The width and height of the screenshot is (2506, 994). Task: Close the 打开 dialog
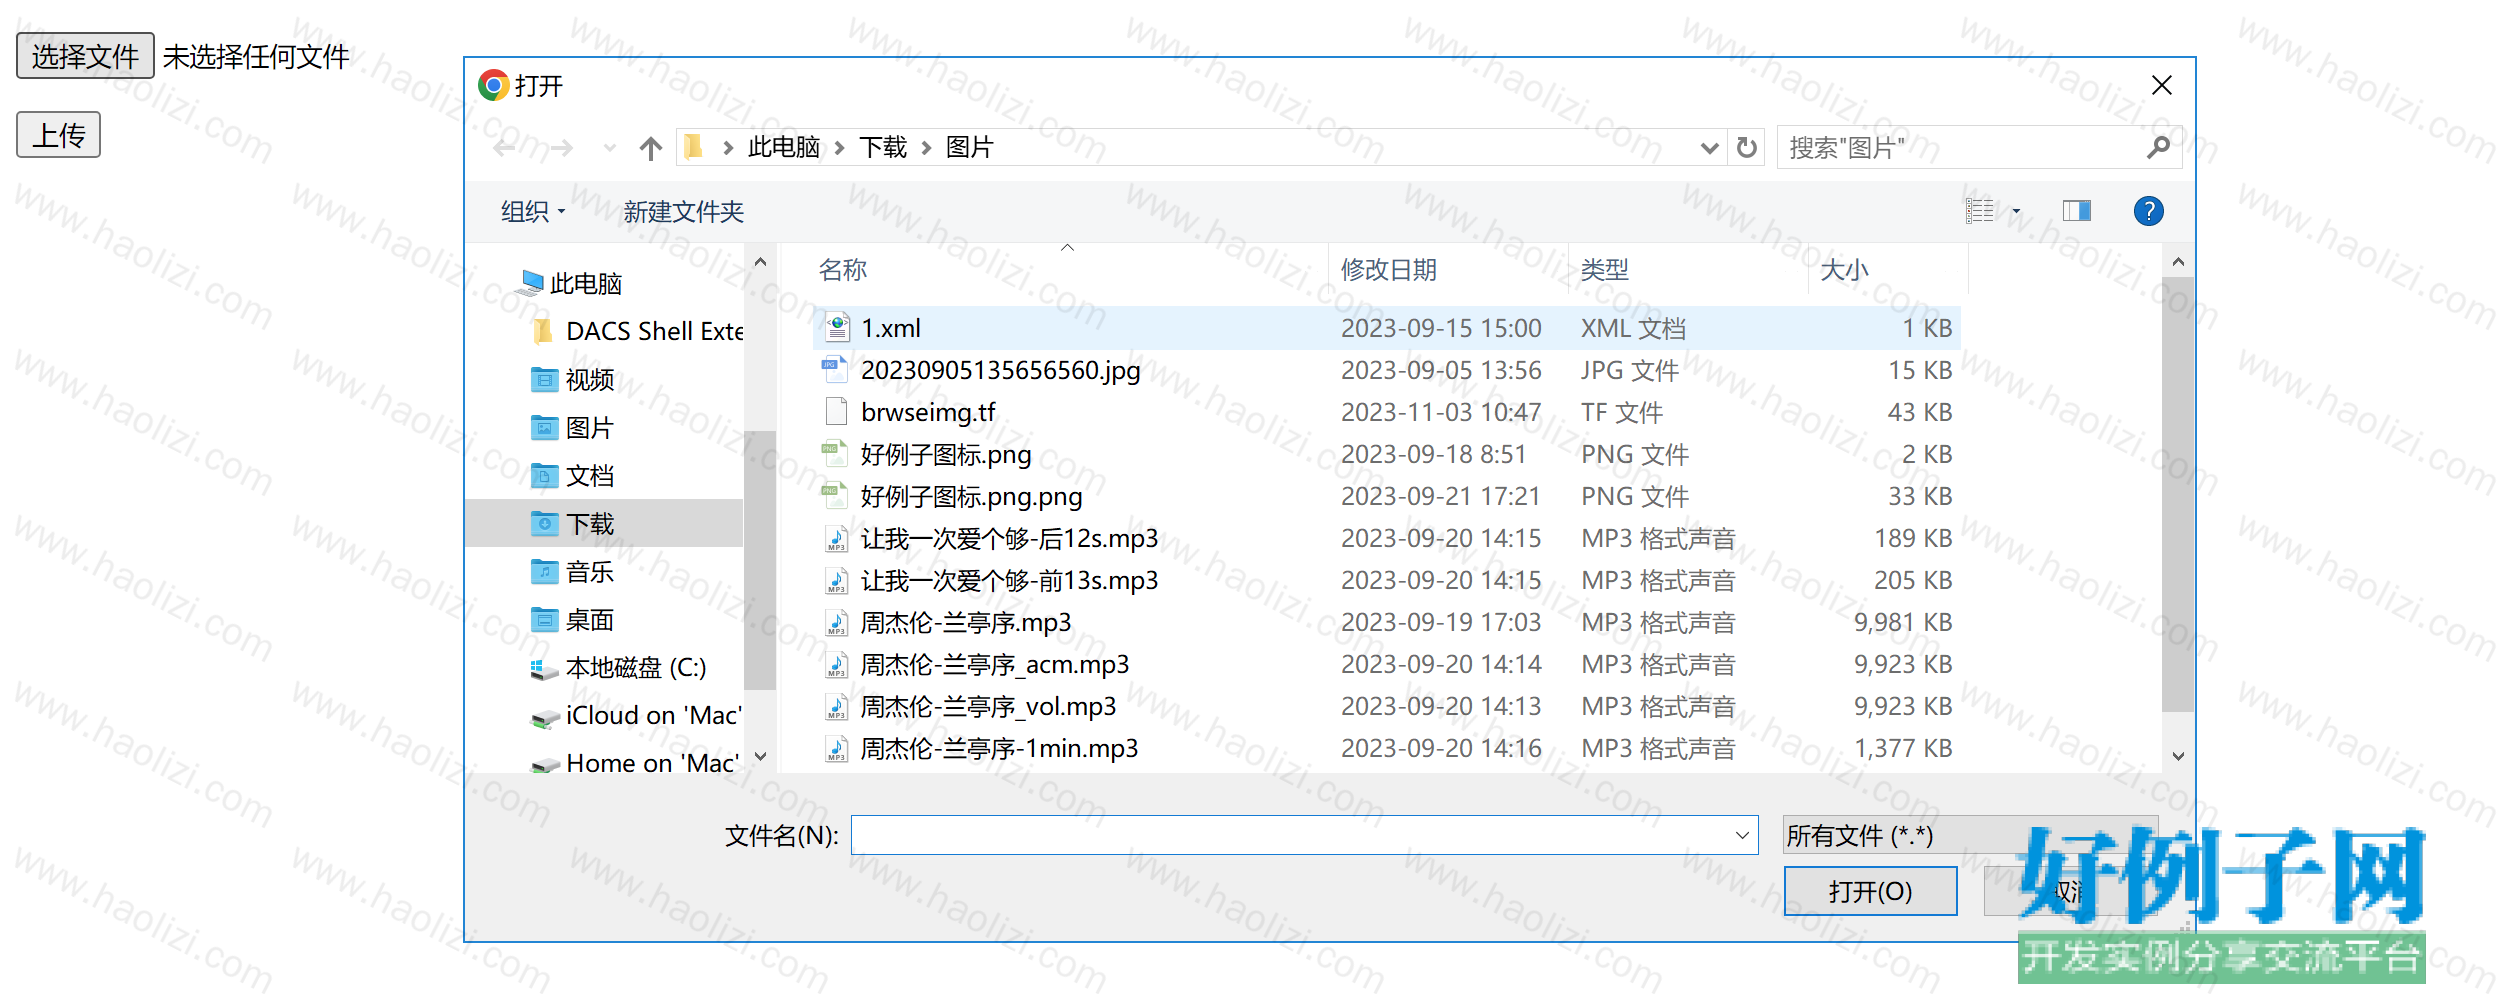(2161, 86)
